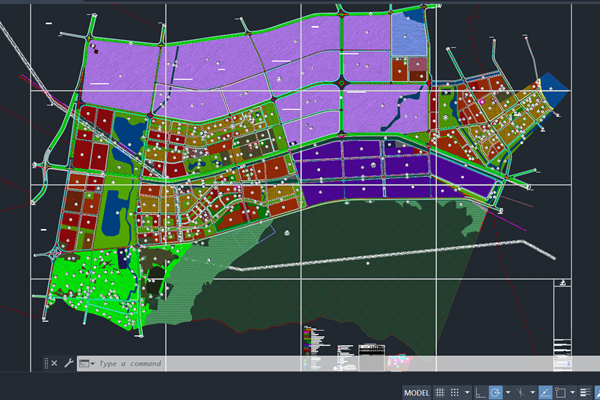Toggle Ortho mode in the status bar

click(481, 392)
